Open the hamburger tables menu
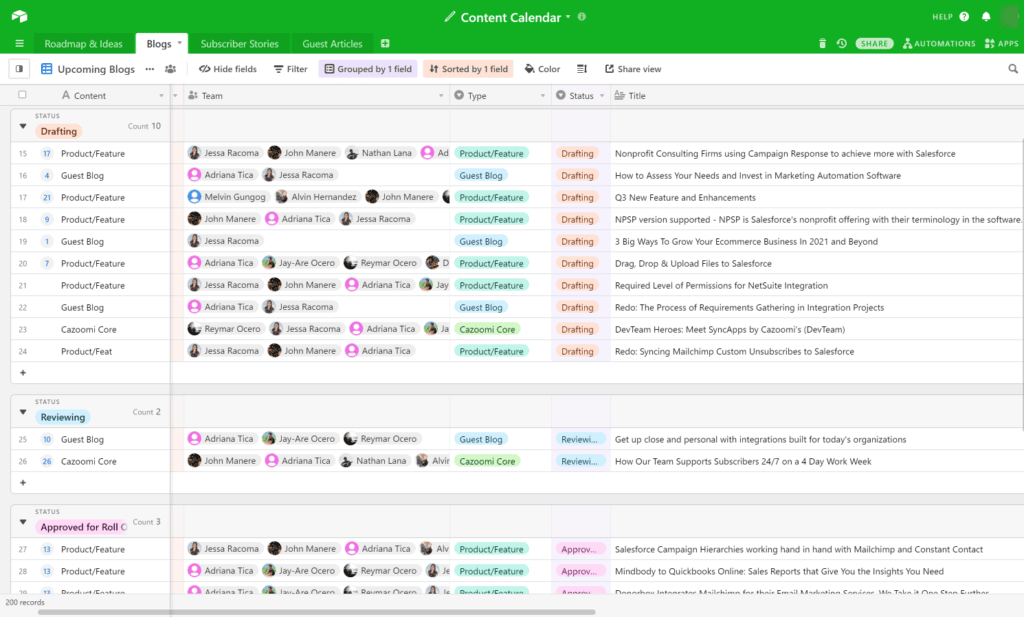This screenshot has width=1024, height=617. [20, 44]
